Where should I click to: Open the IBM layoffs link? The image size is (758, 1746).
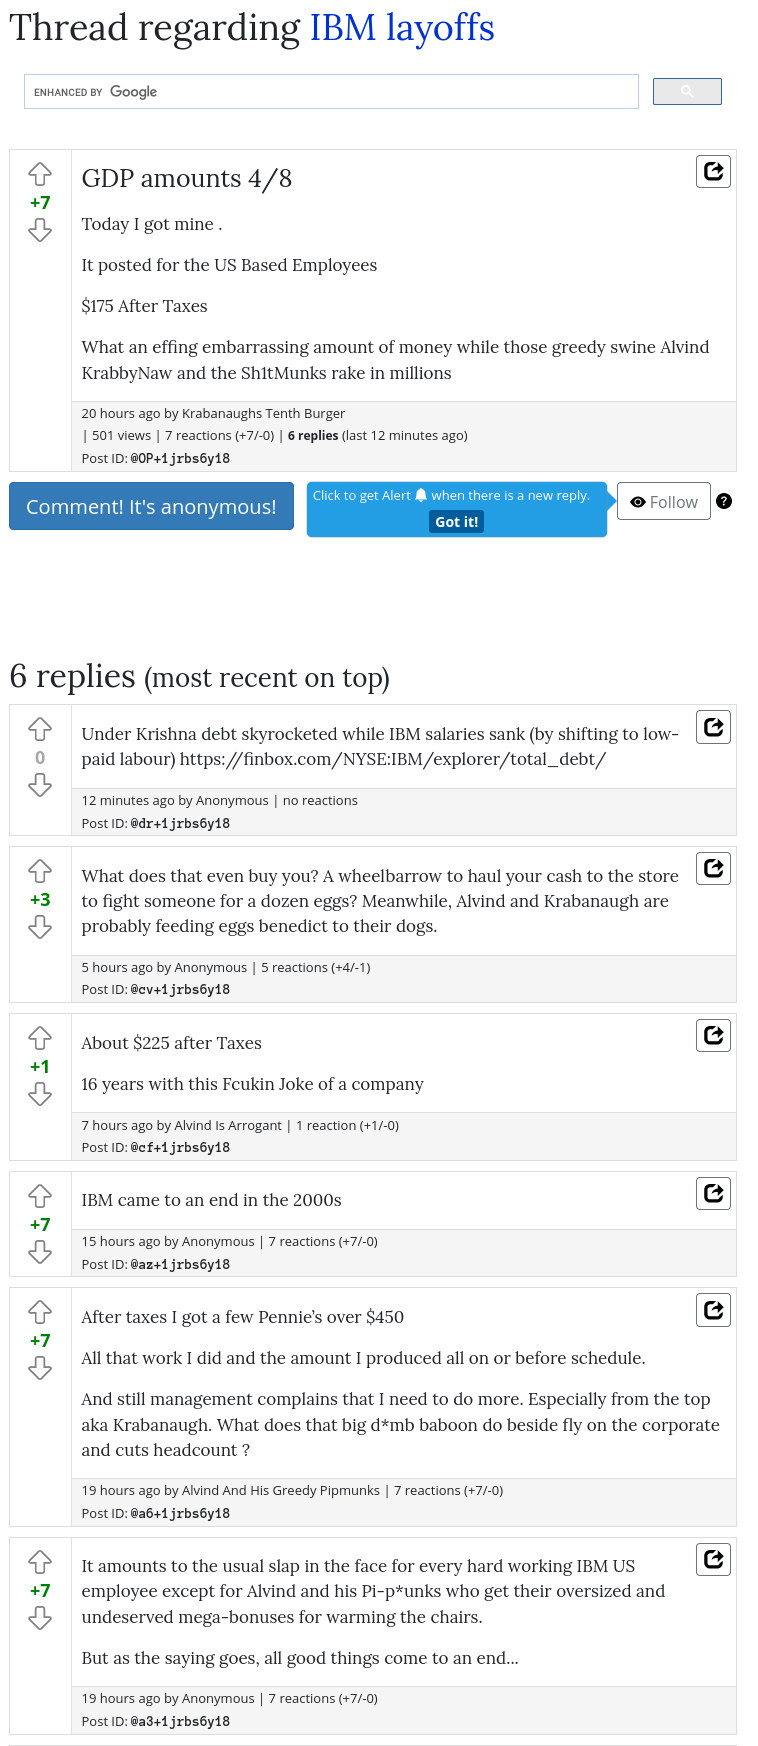tap(402, 27)
